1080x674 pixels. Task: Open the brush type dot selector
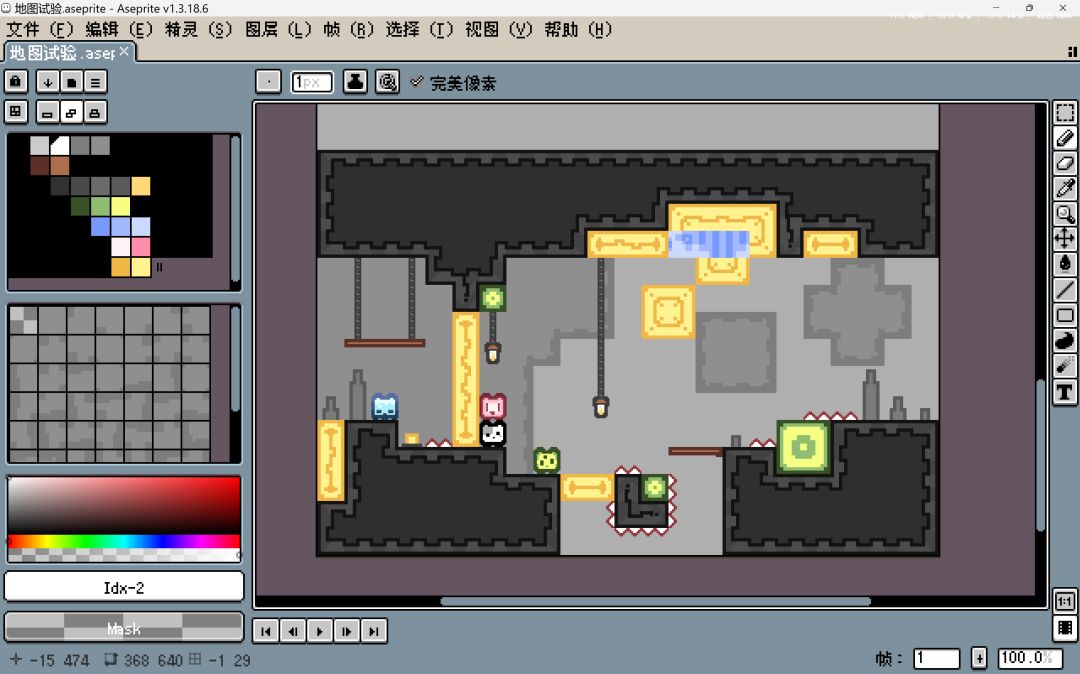coord(268,82)
